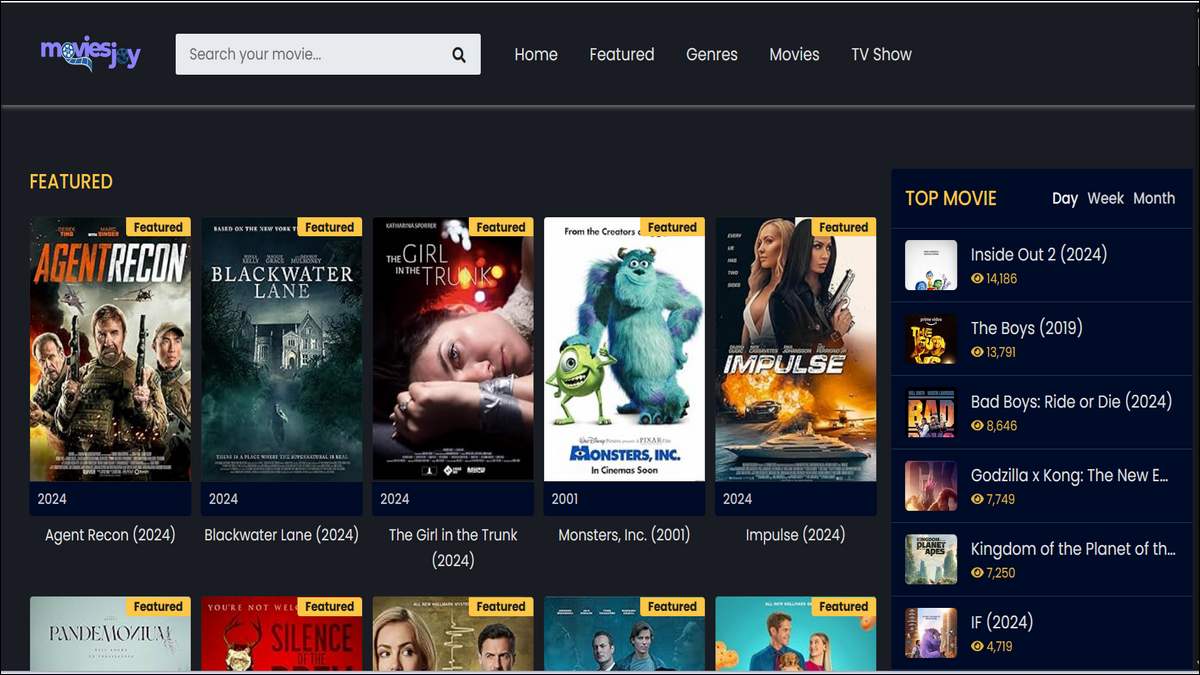Click Inside Out 2 thumbnail in Top Movie
This screenshot has height=675, width=1200.
931,265
